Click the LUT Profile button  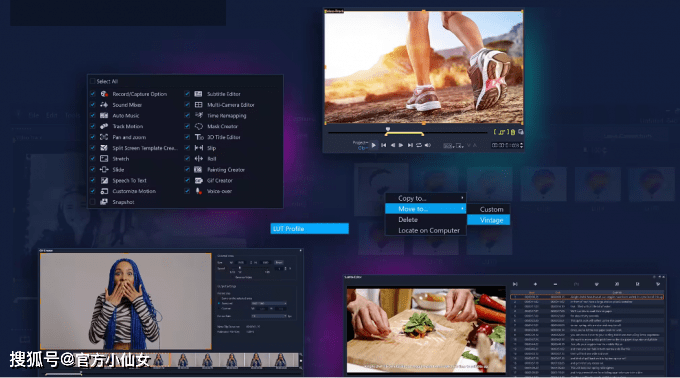[x=310, y=228]
